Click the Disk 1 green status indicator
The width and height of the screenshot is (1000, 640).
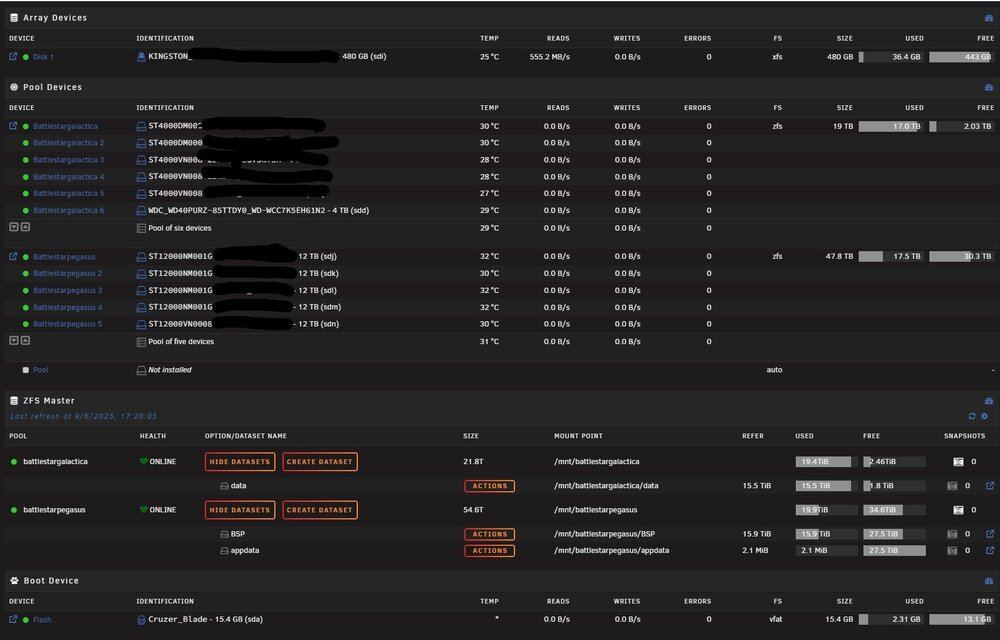click(x=26, y=57)
